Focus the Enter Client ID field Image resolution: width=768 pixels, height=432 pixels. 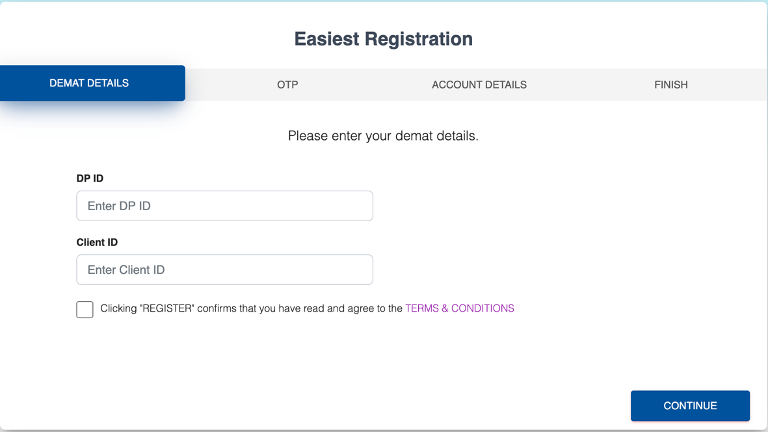click(x=224, y=270)
